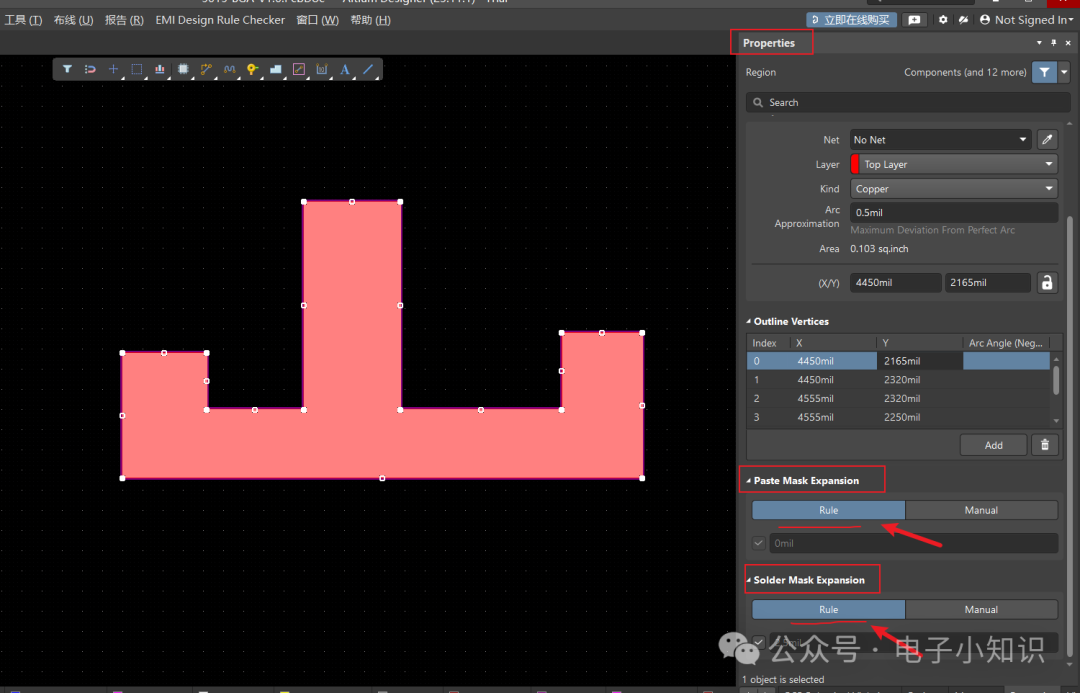Collapse the Outline Vertices section
Screen dimensions: 1080x693
(749, 322)
